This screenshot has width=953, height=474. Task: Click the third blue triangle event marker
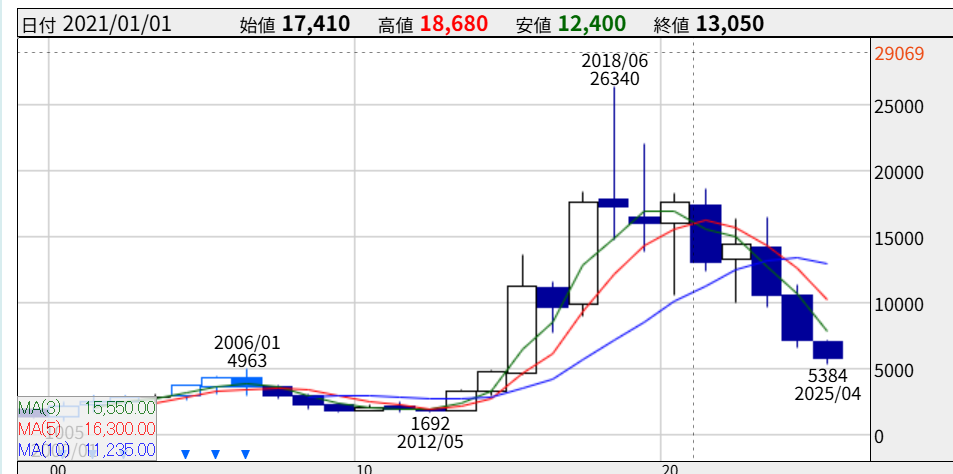(246, 454)
